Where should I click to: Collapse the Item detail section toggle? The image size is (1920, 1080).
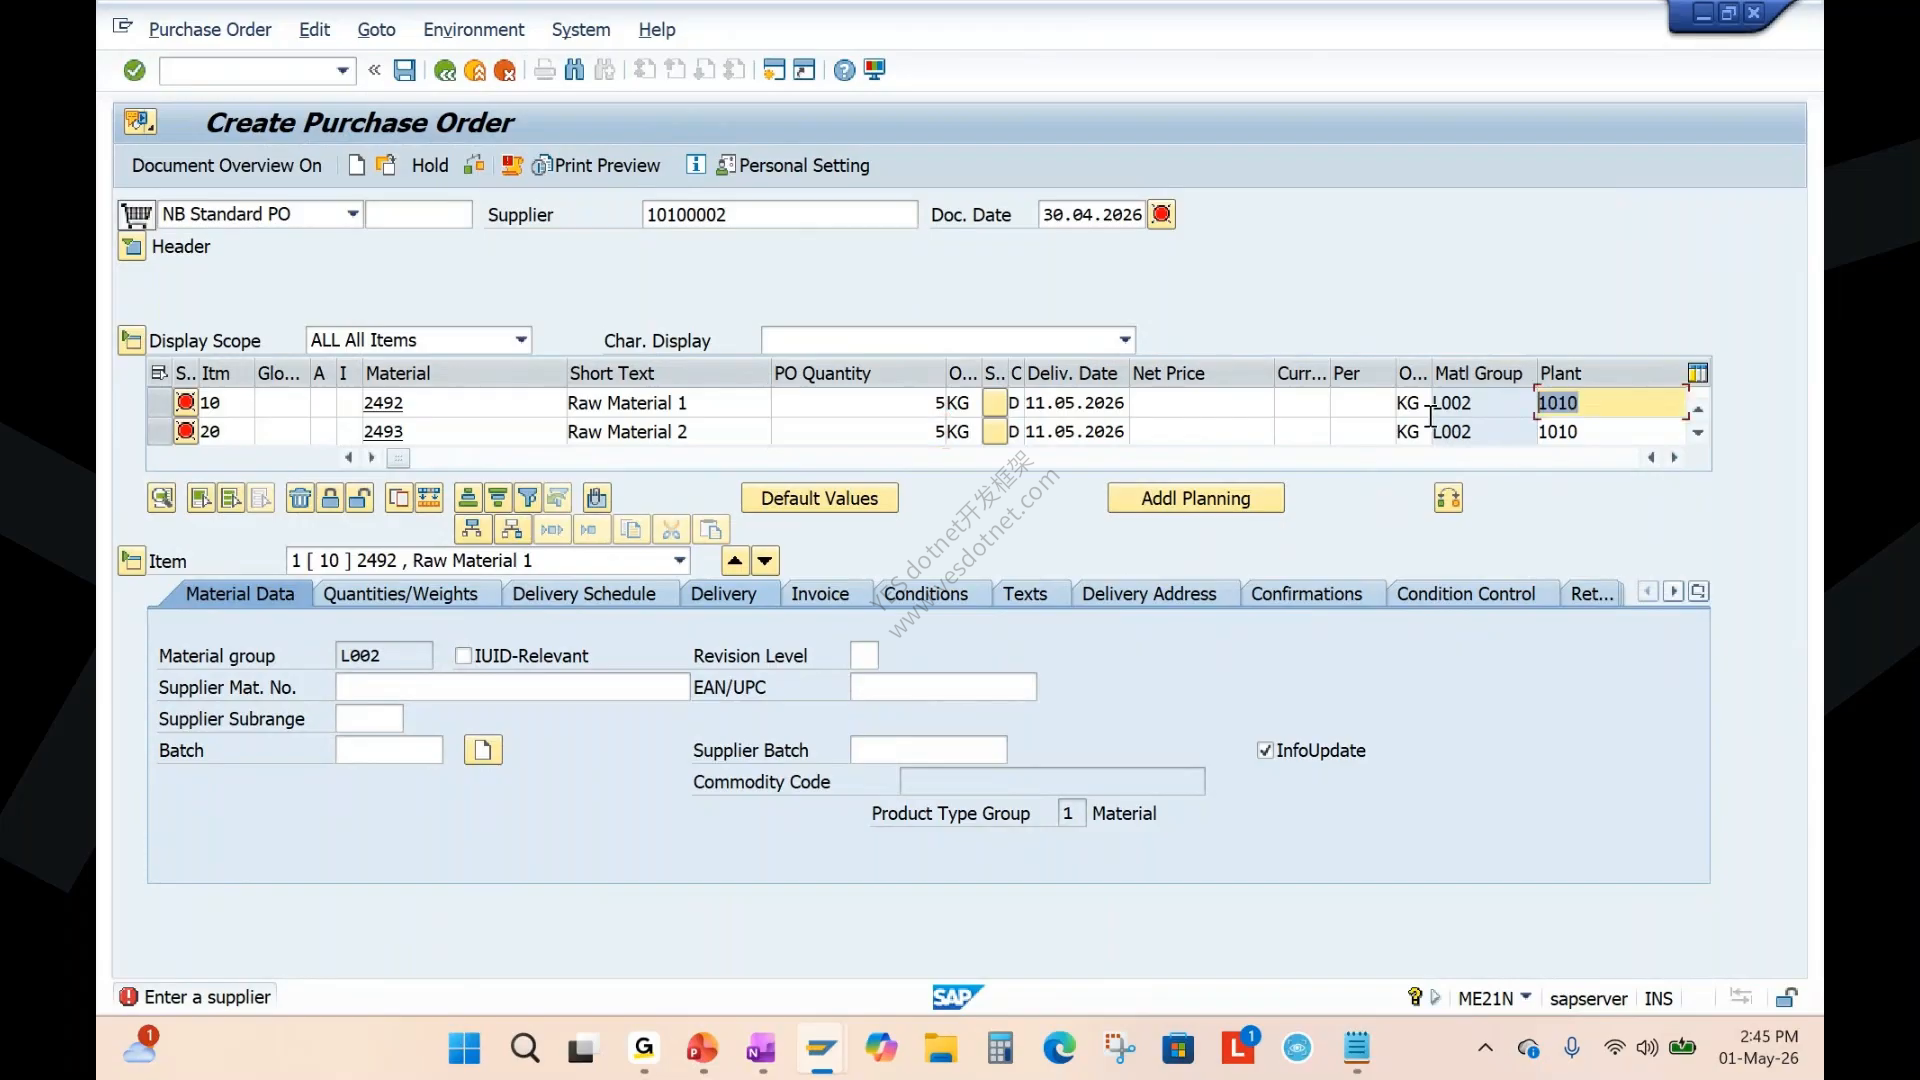(x=132, y=561)
